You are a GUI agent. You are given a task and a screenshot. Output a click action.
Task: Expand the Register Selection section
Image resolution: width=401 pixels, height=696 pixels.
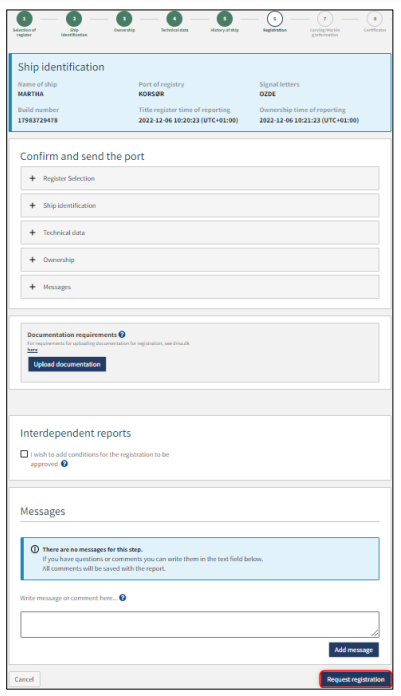tap(200, 178)
